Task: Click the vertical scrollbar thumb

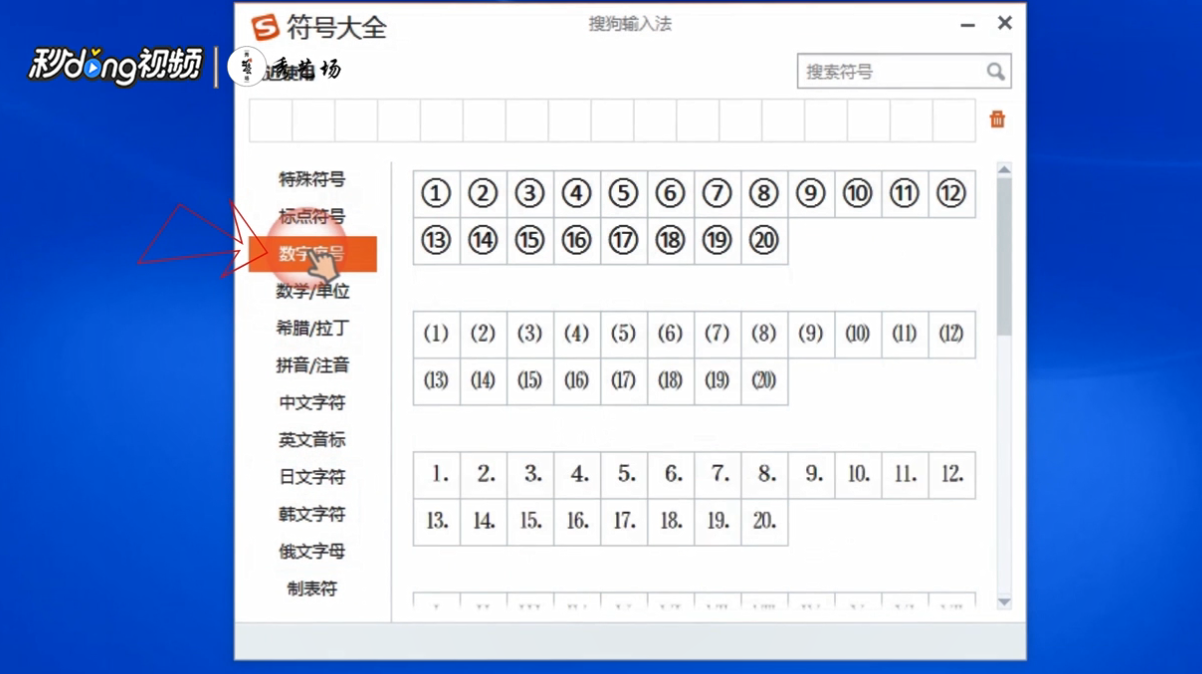Action: (x=1004, y=257)
